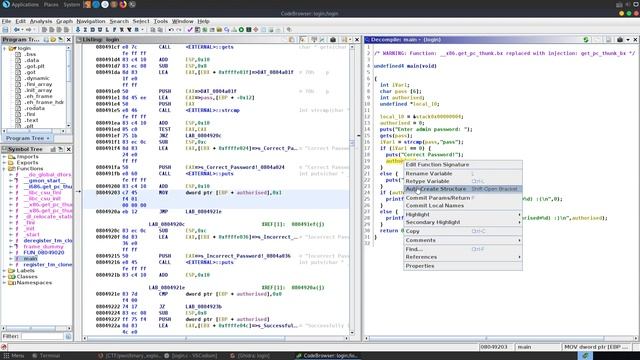The height and width of the screenshot is (360, 640).
Task: Select the .dynamic section in Program Tree
Action: click(37, 78)
